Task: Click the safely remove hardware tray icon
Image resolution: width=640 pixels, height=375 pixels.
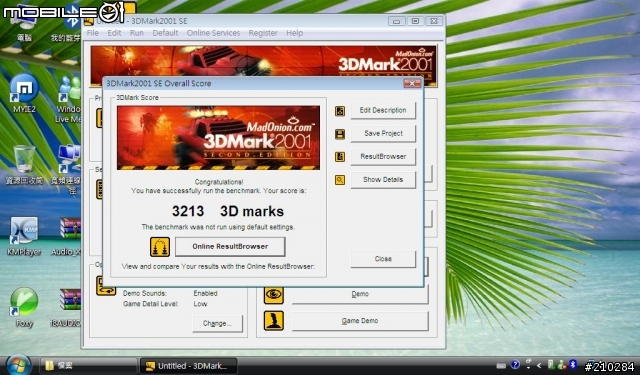Action: pyautogui.click(x=551, y=364)
